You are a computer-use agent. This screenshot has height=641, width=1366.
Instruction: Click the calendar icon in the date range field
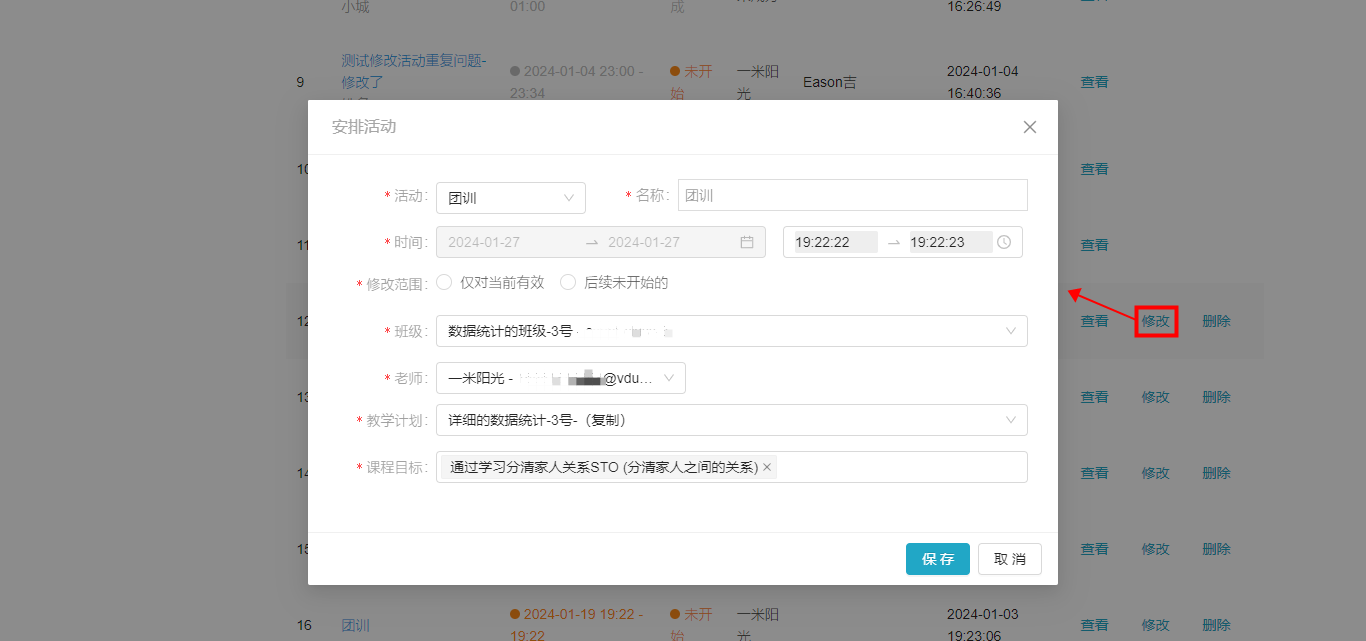(x=747, y=242)
